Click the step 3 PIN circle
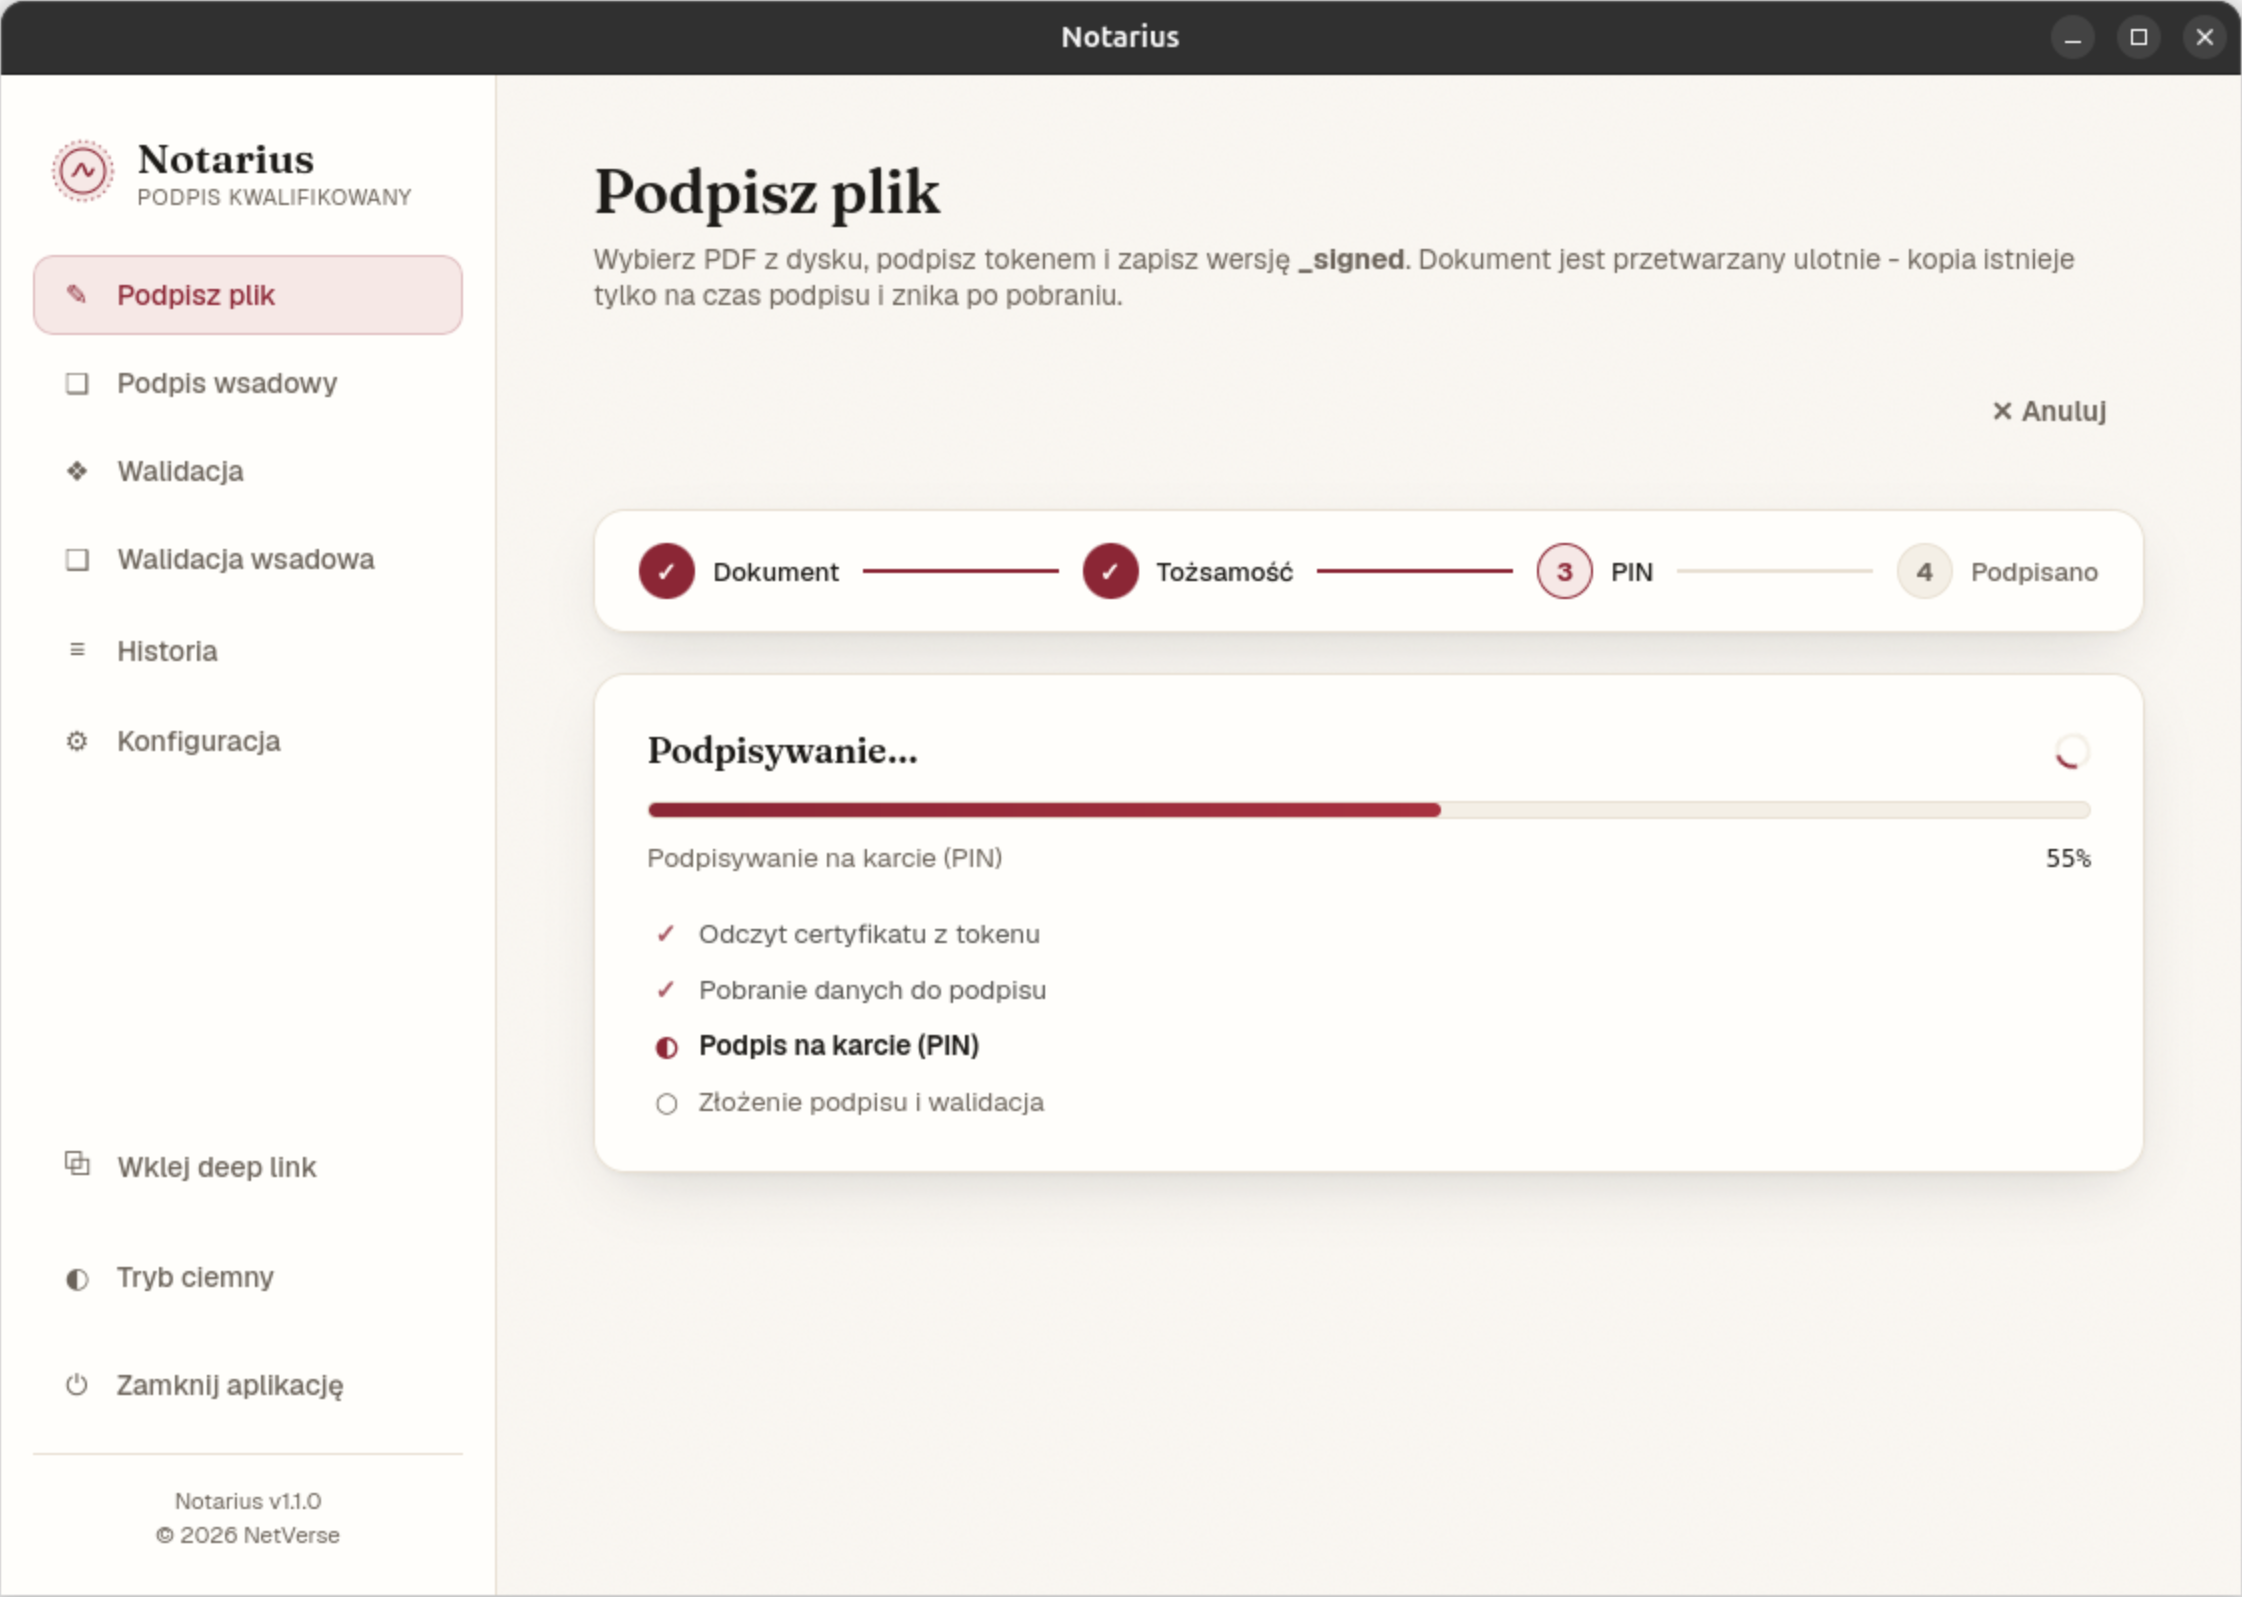Screen dimensions: 2242x1597 (x=1565, y=571)
